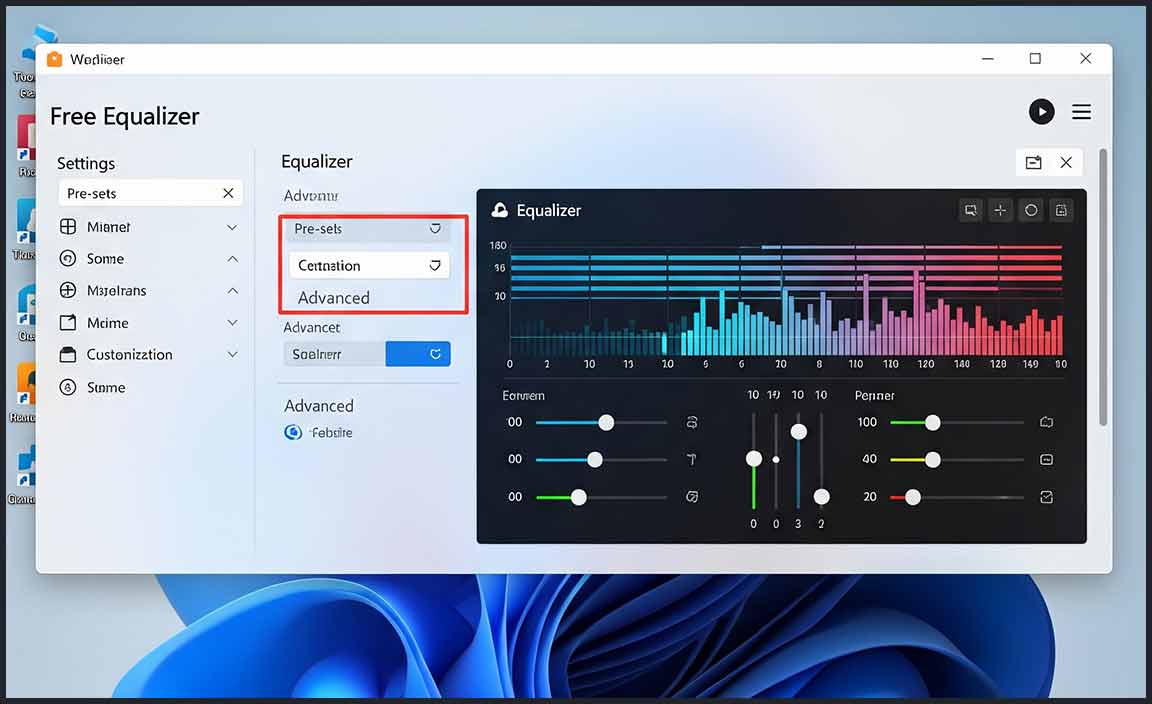Image resolution: width=1152 pixels, height=704 pixels.
Task: Adjust the green Eormem slider
Action: pos(579,498)
